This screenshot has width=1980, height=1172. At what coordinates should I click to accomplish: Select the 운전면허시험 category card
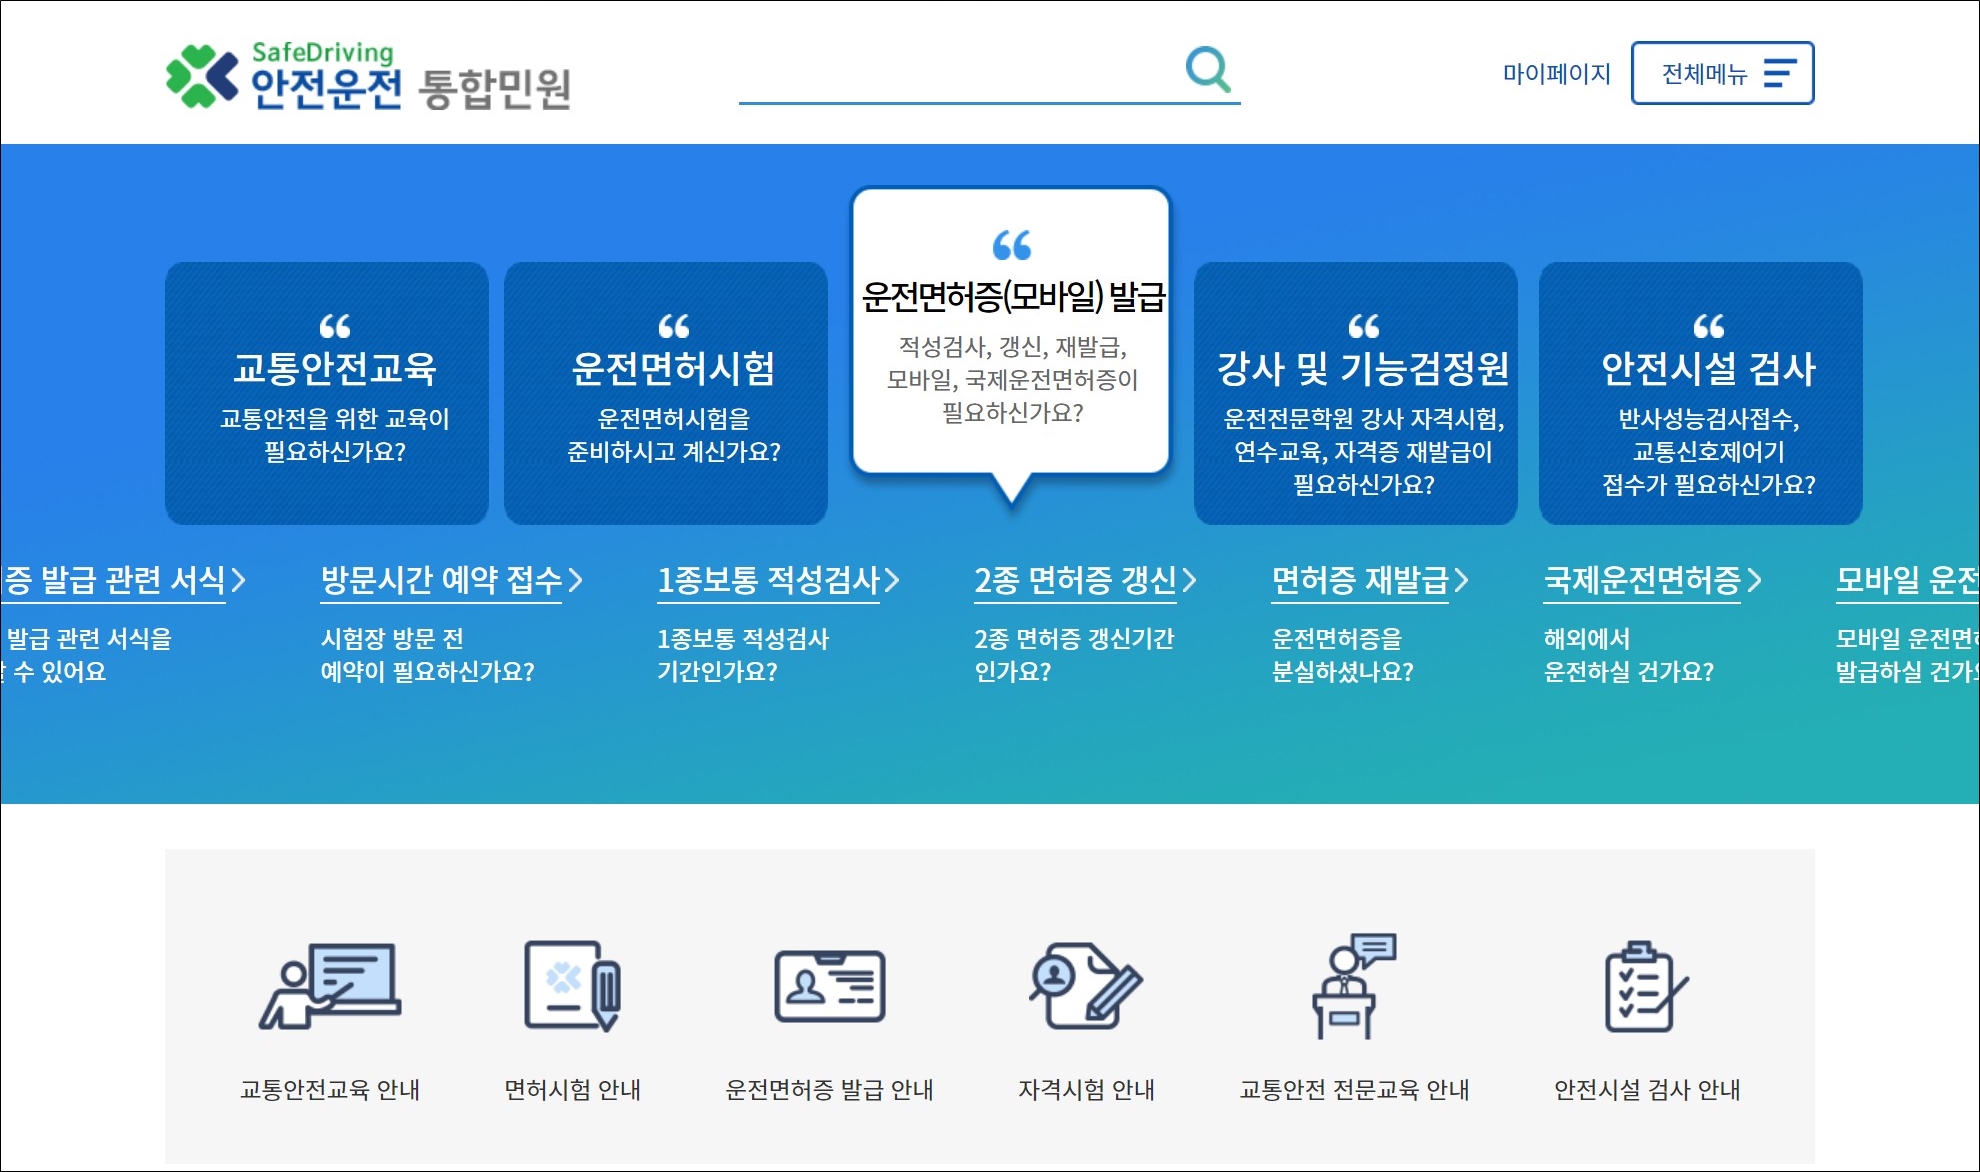point(666,393)
